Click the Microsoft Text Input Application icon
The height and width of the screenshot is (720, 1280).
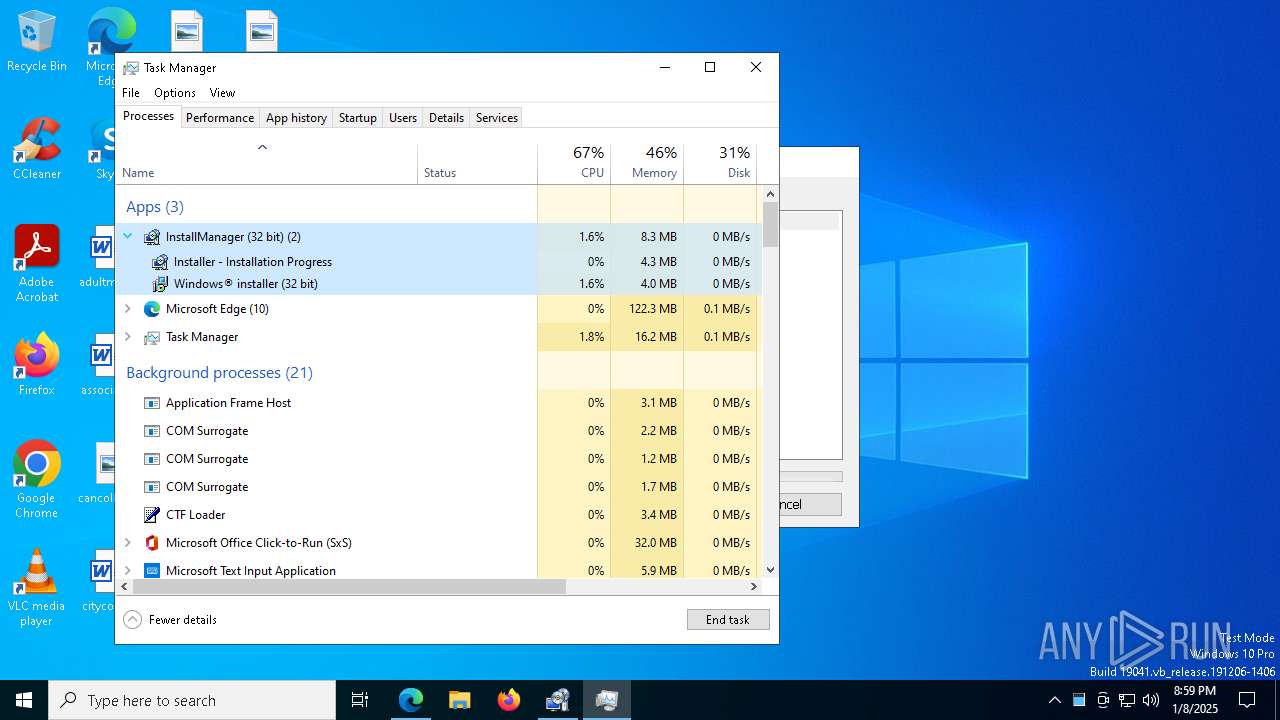pos(152,571)
